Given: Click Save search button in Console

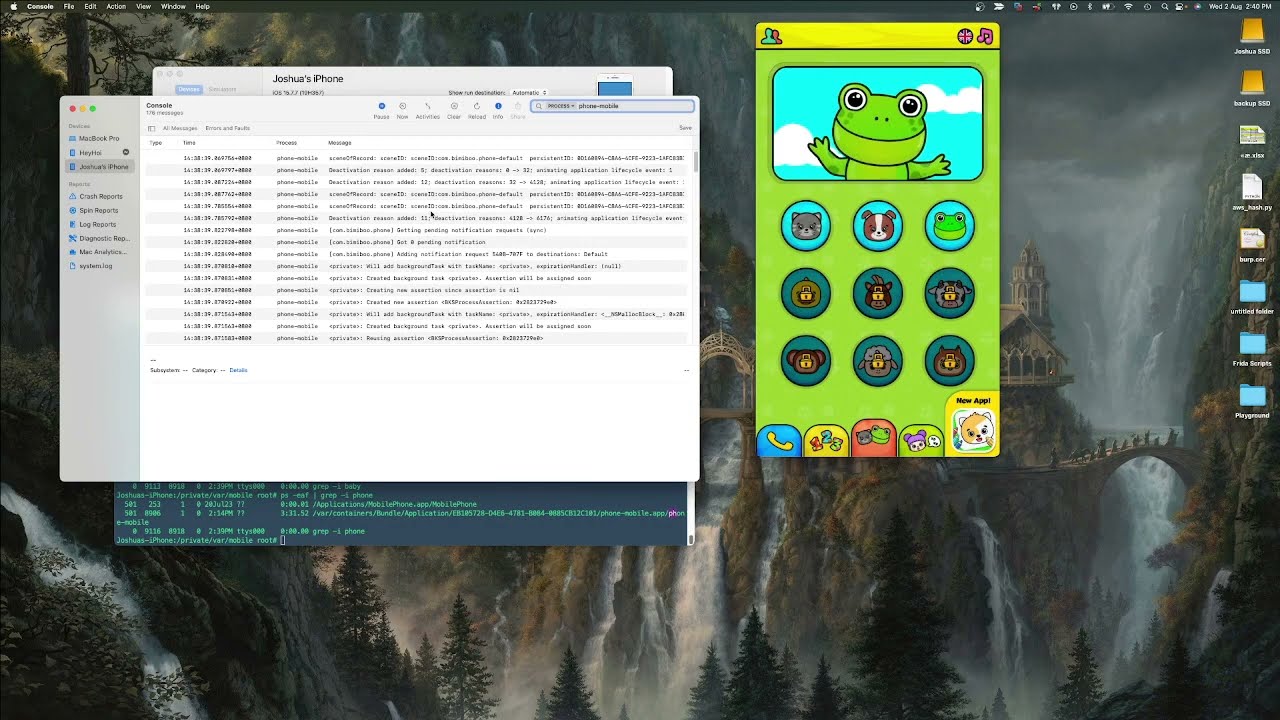Looking at the screenshot, I should [685, 128].
